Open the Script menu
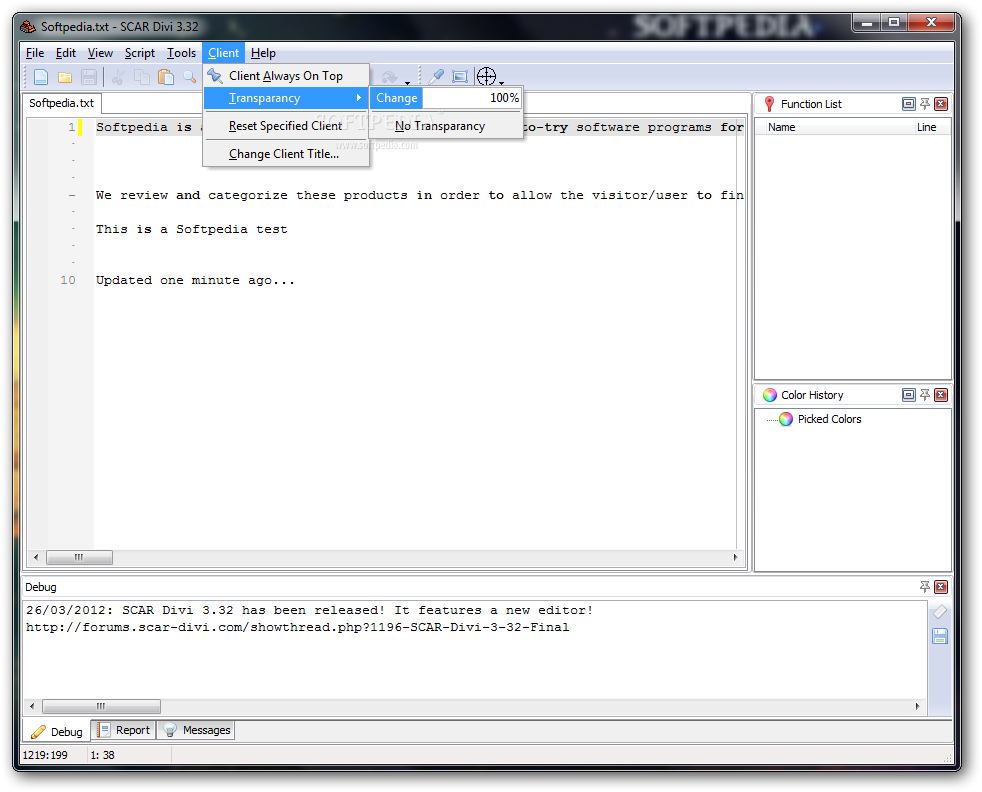The image size is (982, 792). [140, 53]
